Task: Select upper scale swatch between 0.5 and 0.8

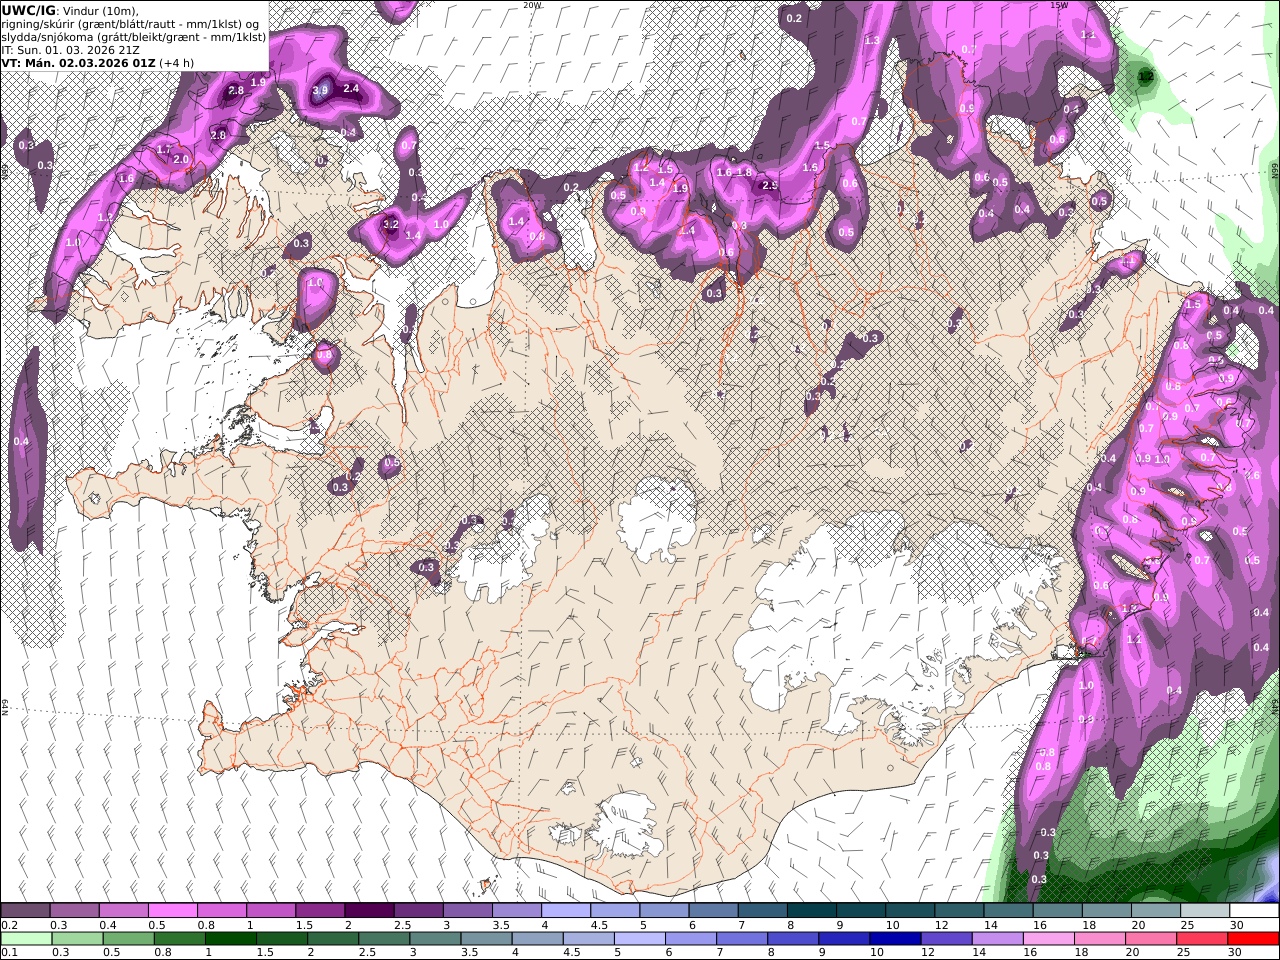Action: [172, 911]
